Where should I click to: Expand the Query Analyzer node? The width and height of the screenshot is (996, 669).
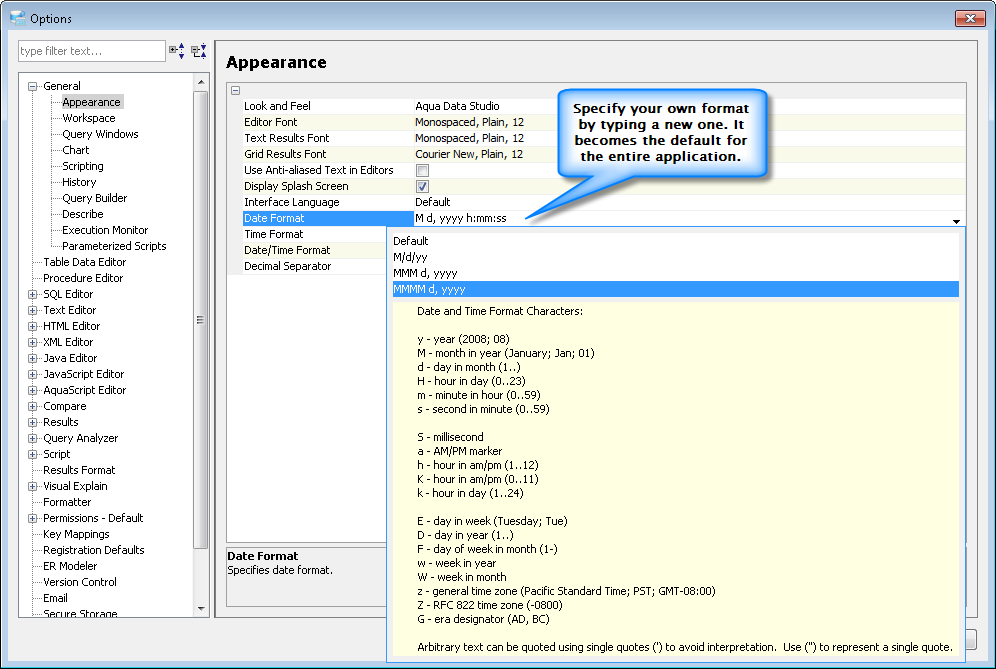coord(32,438)
